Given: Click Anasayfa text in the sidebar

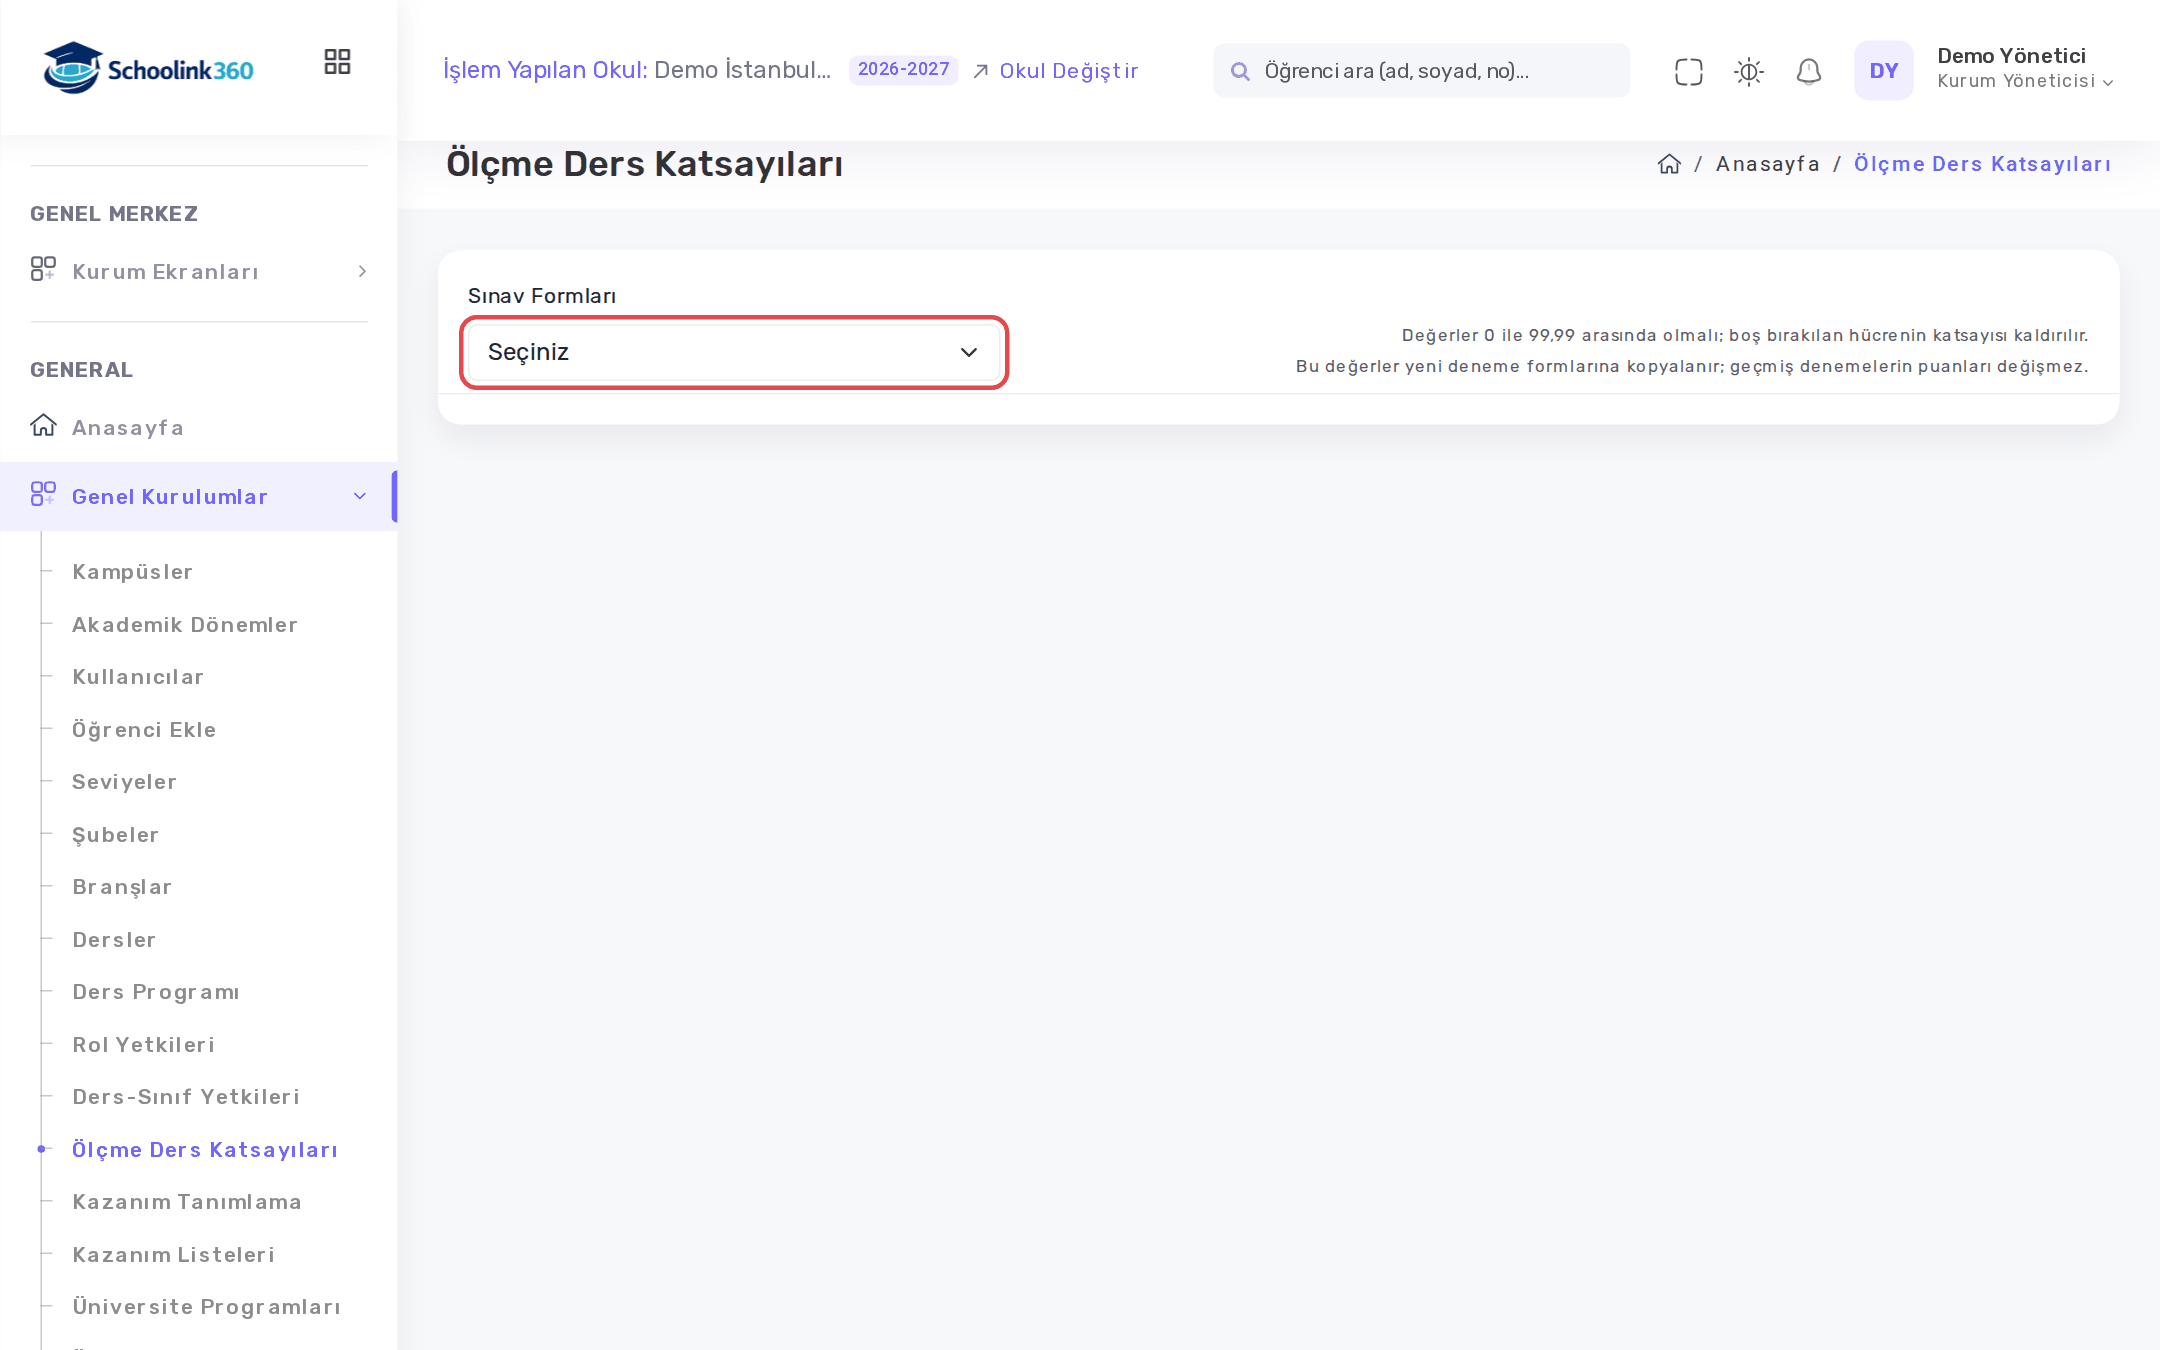Looking at the screenshot, I should (x=128, y=428).
